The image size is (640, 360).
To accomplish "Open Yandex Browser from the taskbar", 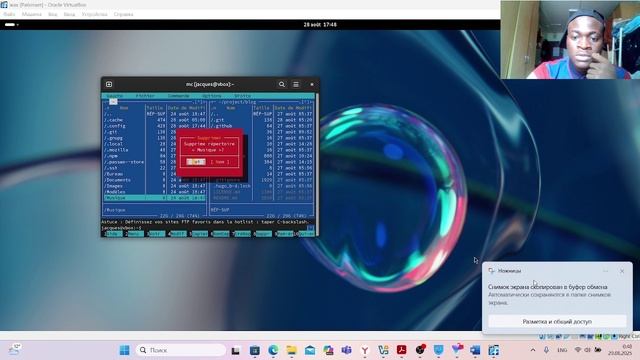I will (365, 350).
